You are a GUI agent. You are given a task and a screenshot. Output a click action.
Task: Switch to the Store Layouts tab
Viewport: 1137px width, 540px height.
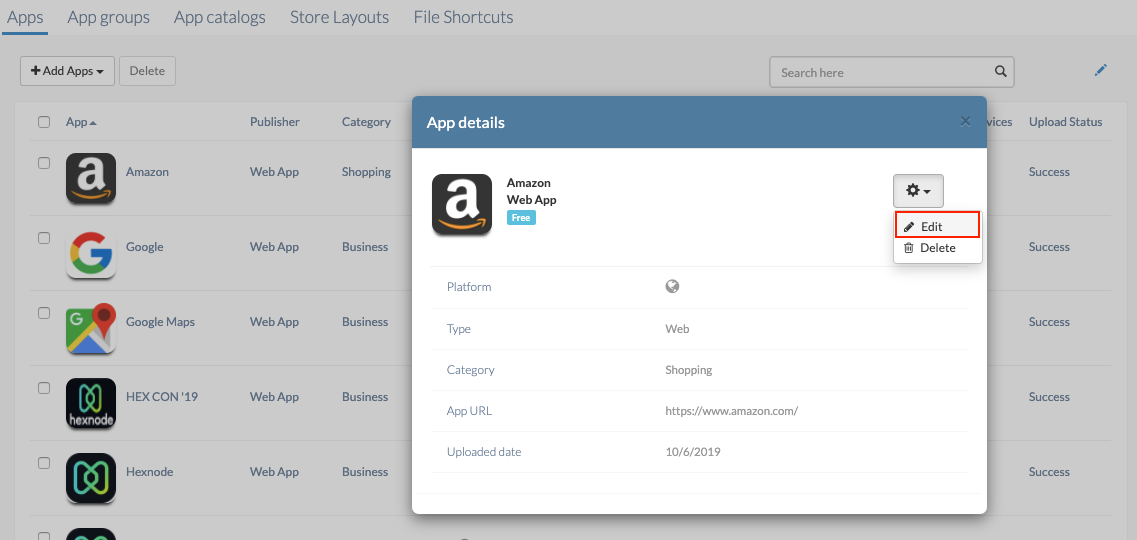coord(339,17)
